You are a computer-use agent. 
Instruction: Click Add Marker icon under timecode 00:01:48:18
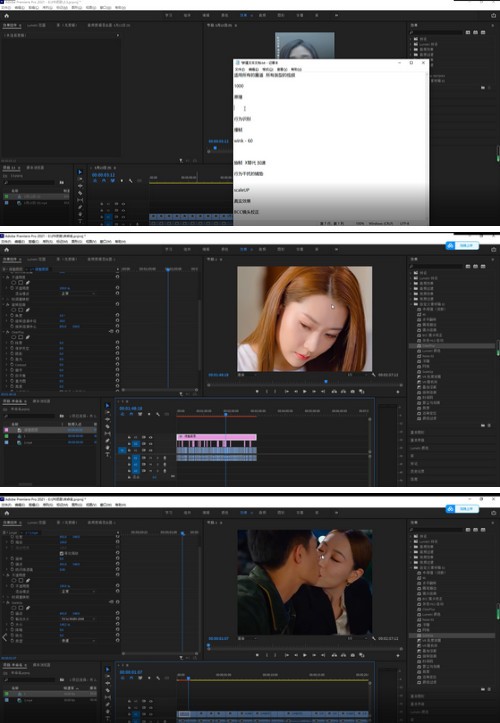pos(149,415)
